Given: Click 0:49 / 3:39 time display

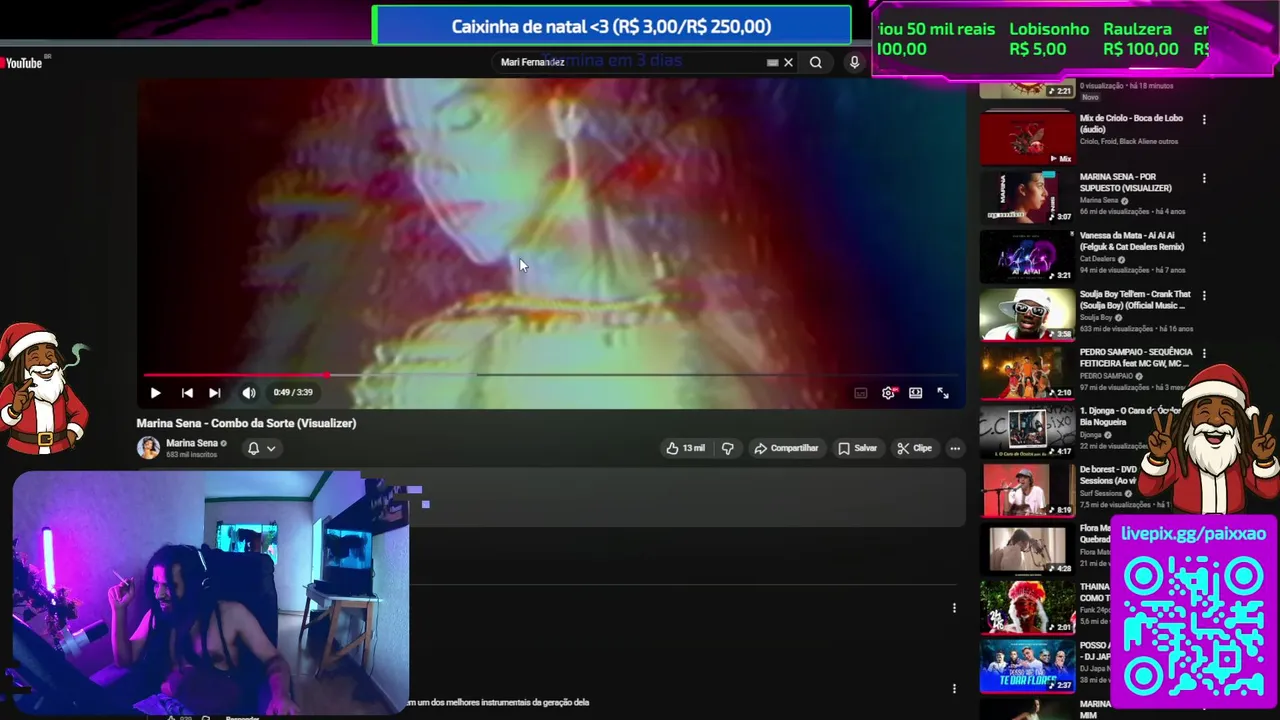Looking at the screenshot, I should (293, 393).
